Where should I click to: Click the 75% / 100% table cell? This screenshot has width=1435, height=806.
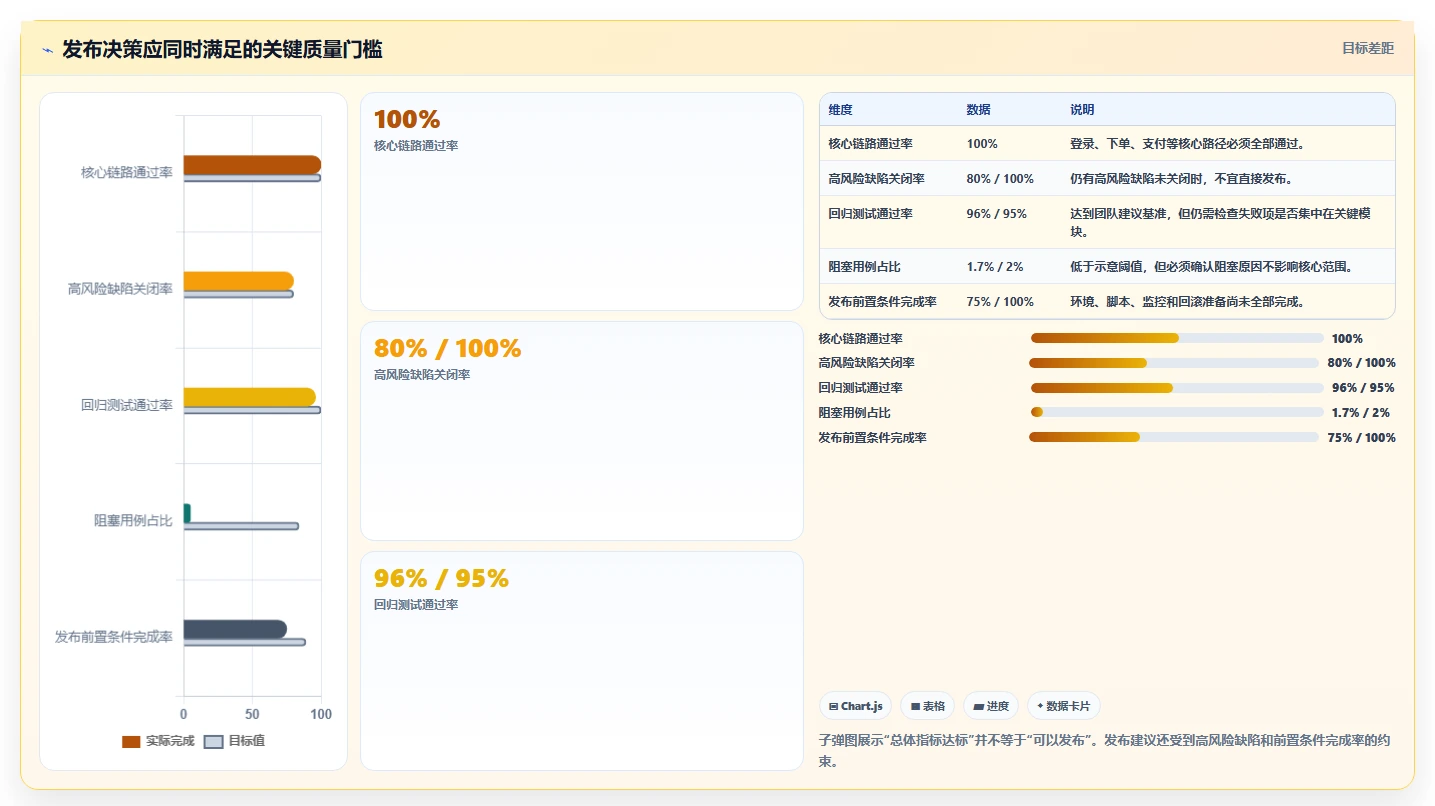coord(1000,302)
